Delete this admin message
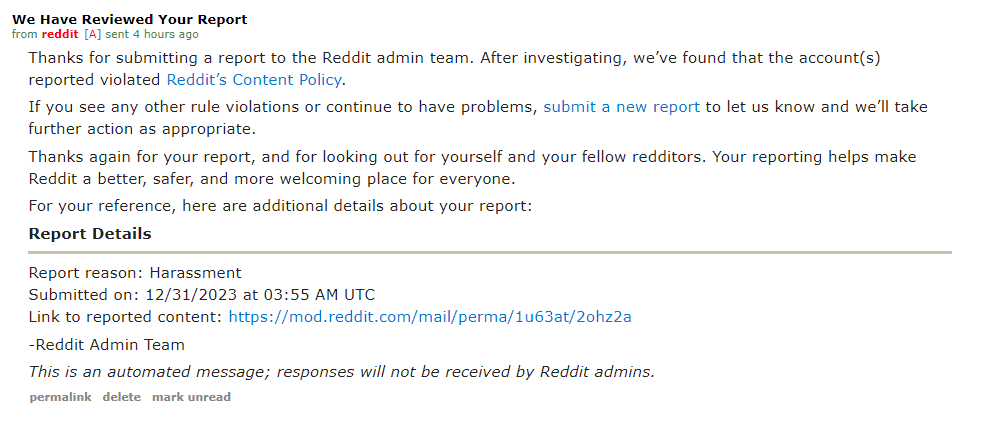 point(121,397)
